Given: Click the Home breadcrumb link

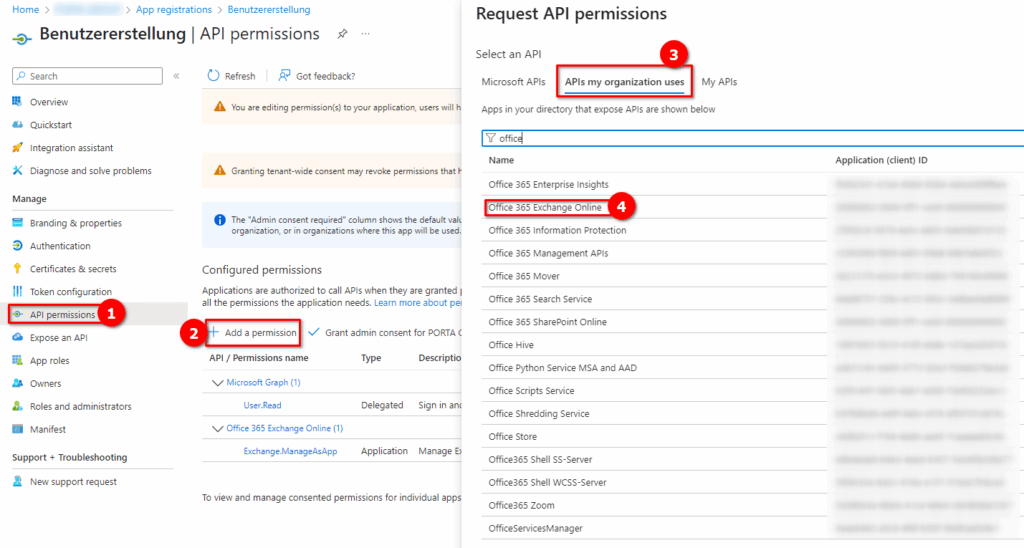Looking at the screenshot, I should [25, 10].
